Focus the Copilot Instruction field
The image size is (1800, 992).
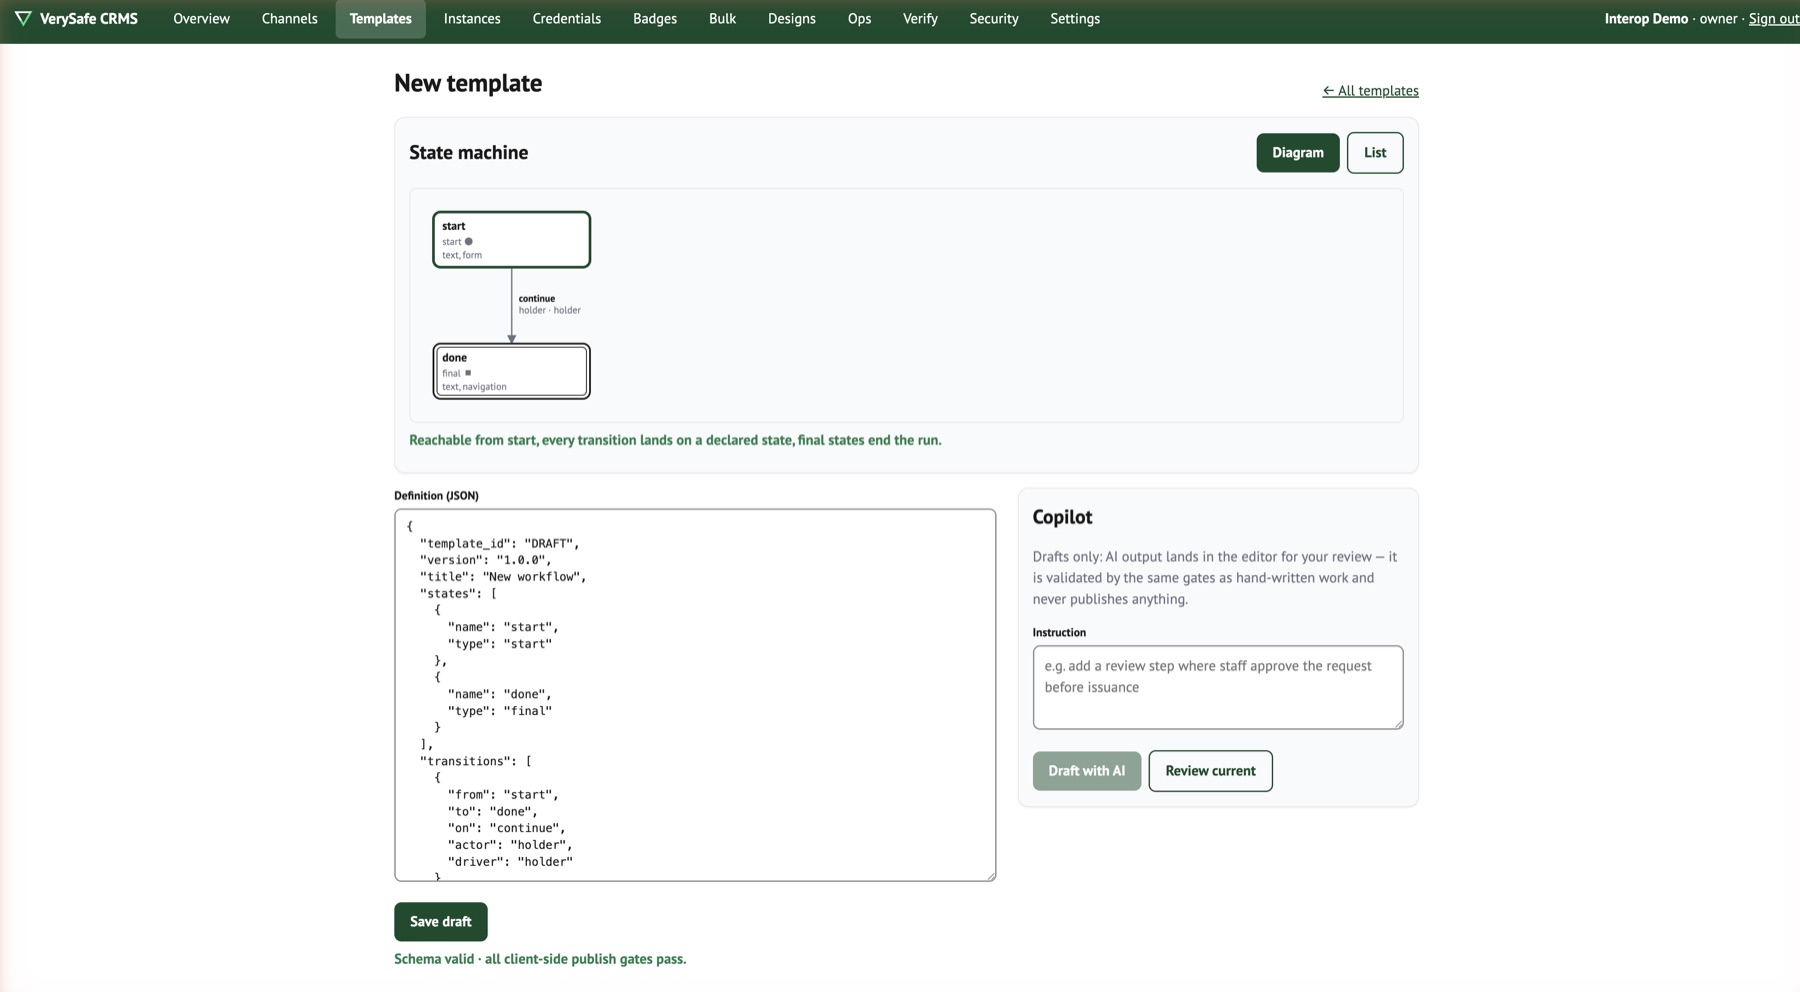[1217, 687]
